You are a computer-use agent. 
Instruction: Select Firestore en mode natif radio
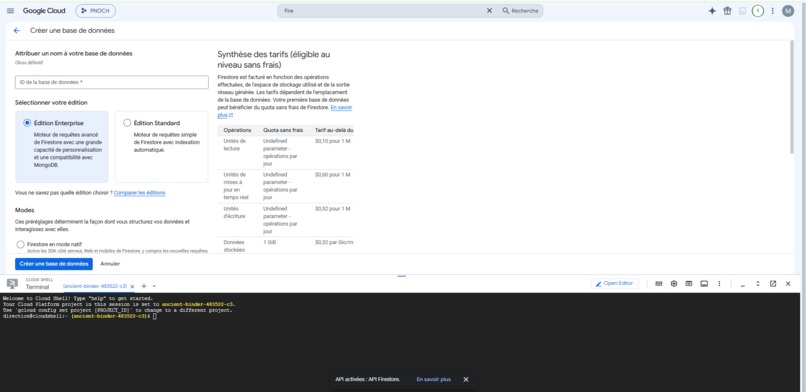click(x=21, y=245)
